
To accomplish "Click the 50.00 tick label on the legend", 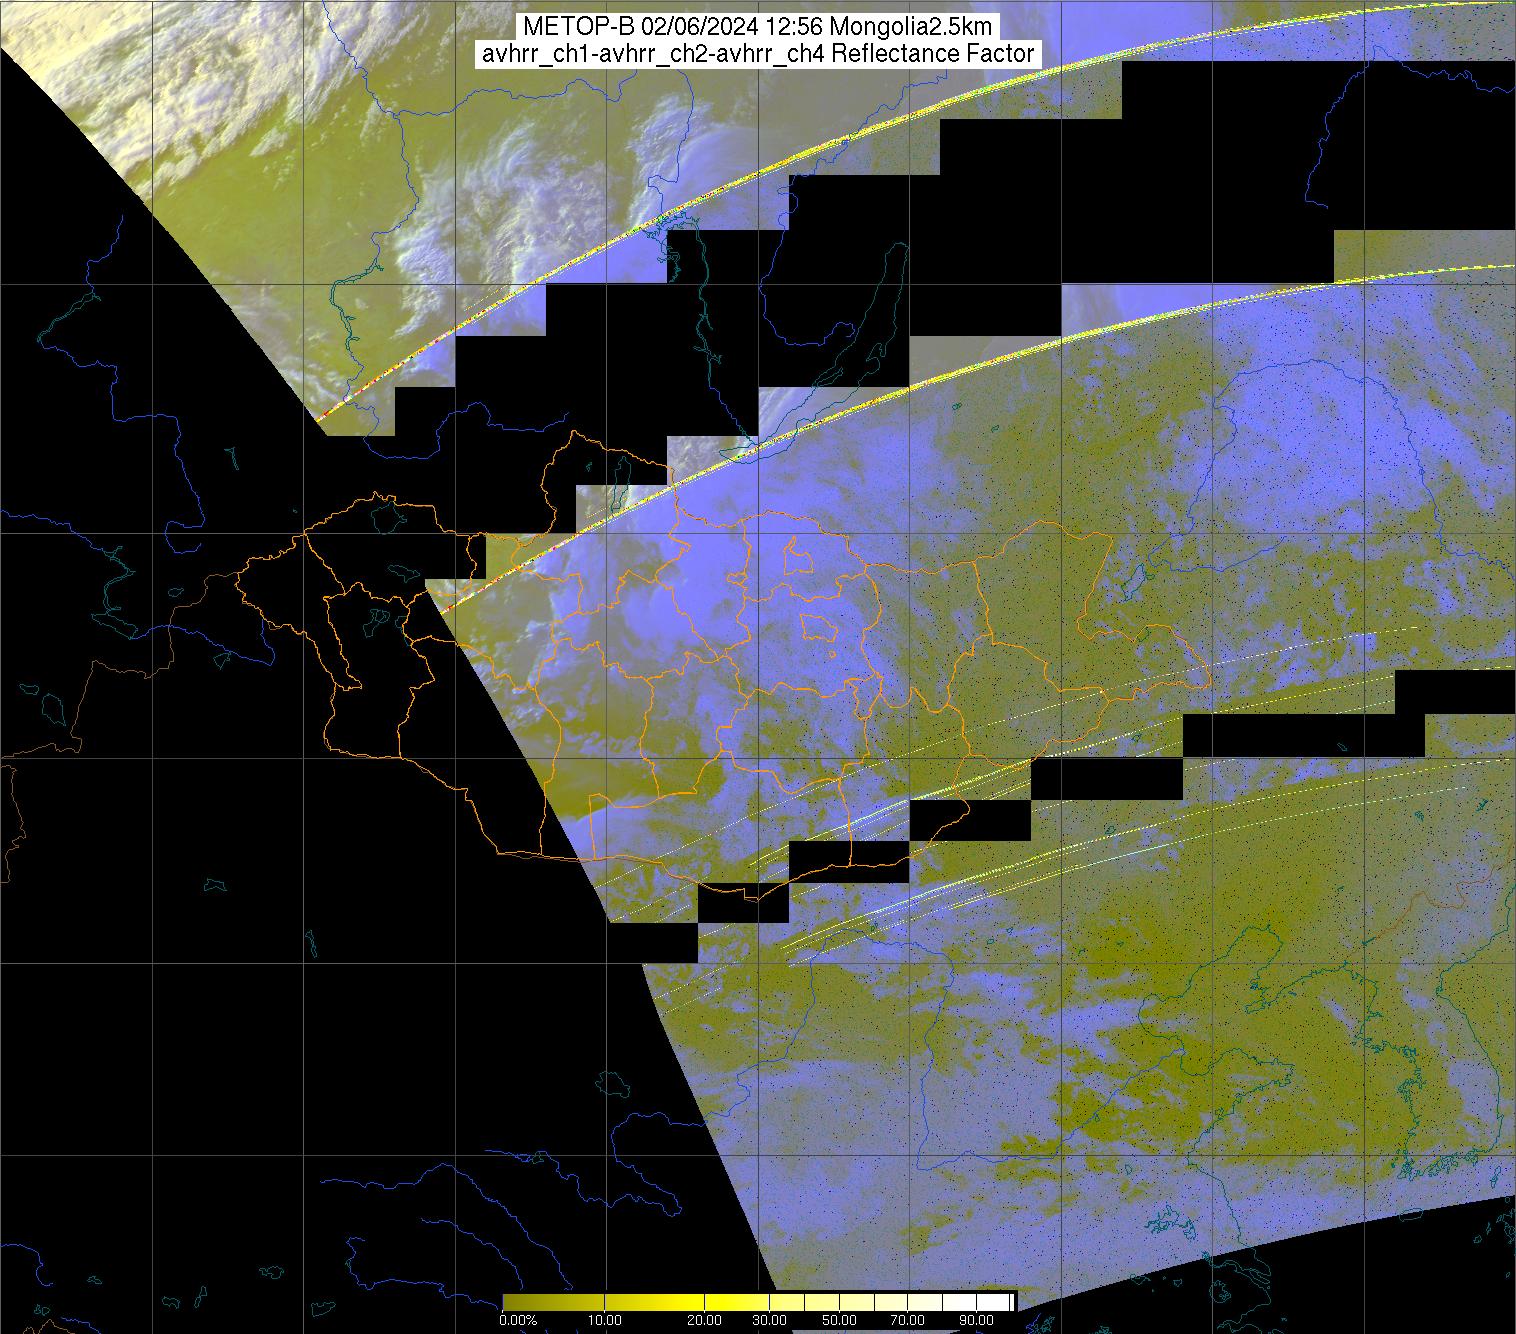I will (839, 1321).
